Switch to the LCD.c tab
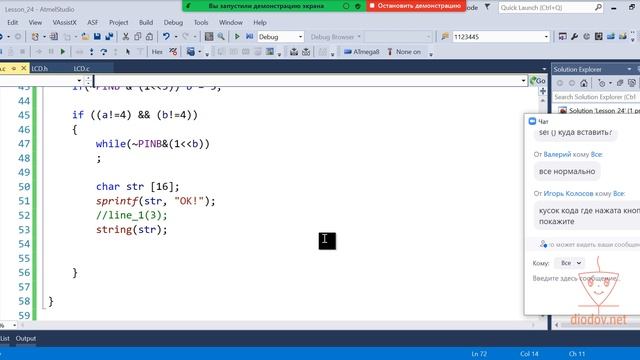 coord(82,69)
